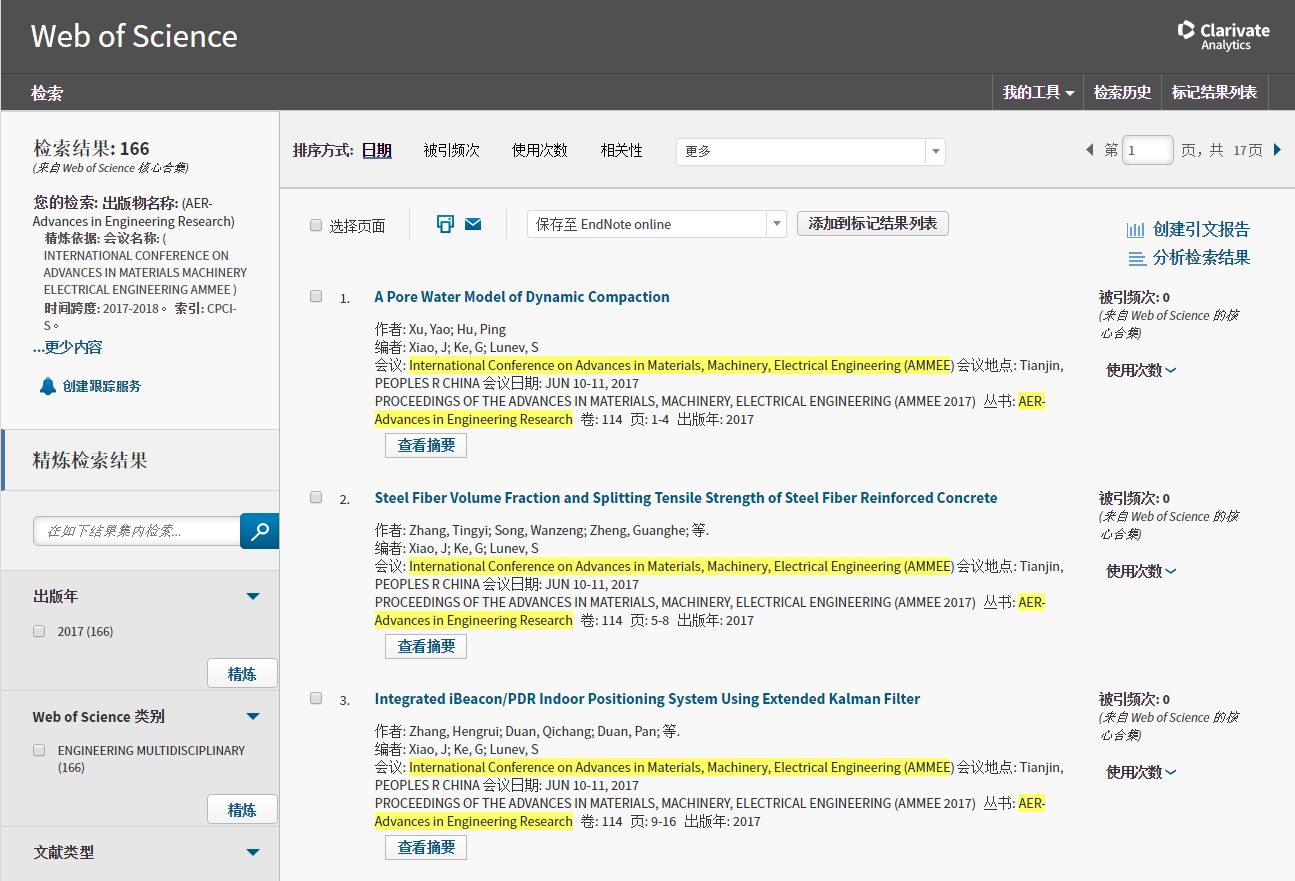This screenshot has width=1295, height=881.
Task: Click 添加到标记结果列表 button
Action: (873, 224)
